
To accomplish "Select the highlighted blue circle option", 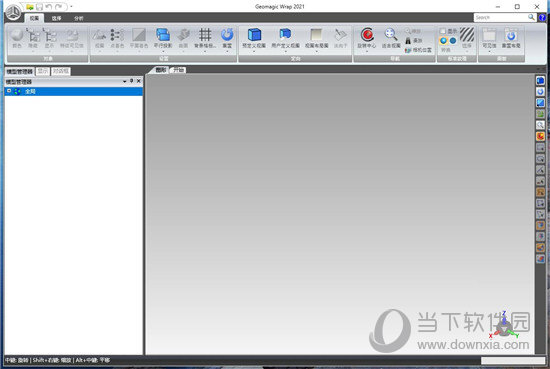I will point(443,41).
